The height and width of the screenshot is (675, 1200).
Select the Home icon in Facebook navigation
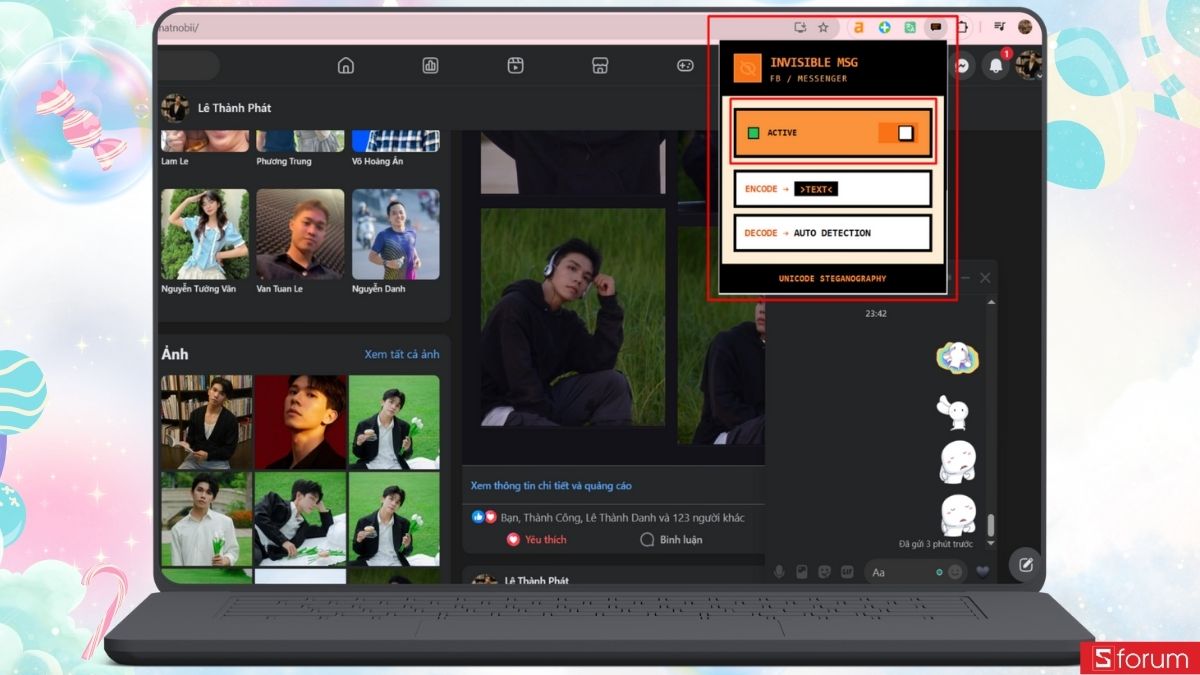coord(345,65)
